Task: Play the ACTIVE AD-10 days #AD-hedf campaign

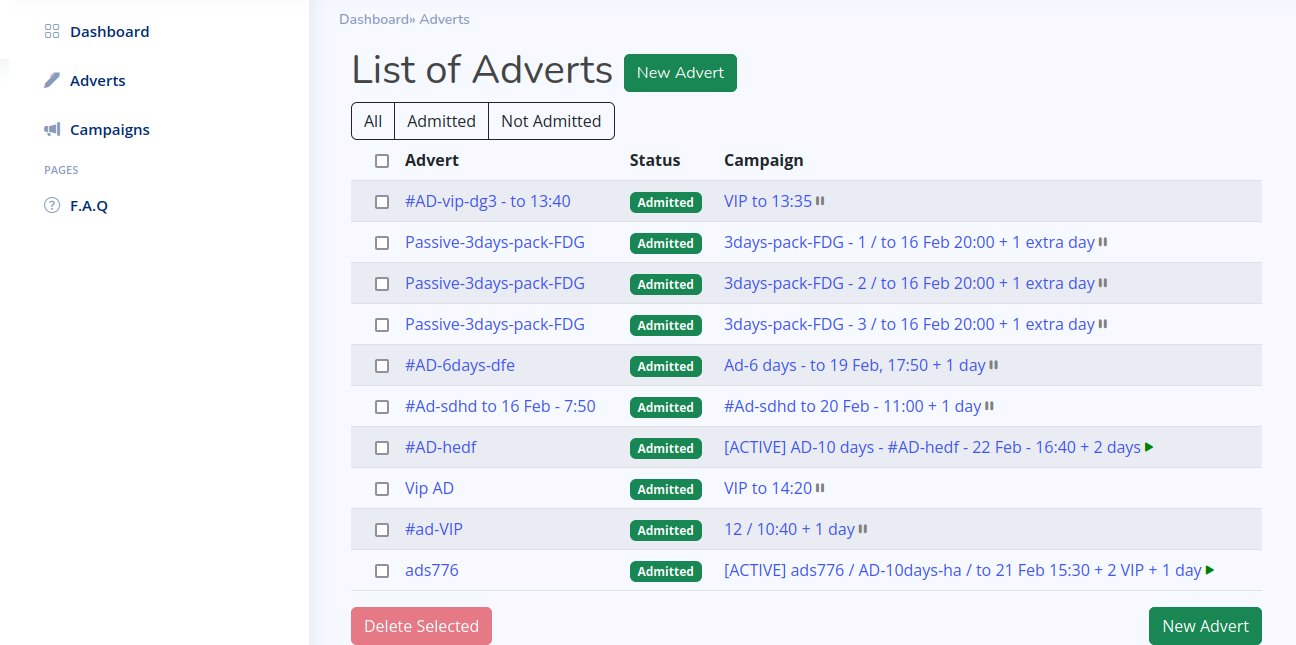Action: (1149, 447)
